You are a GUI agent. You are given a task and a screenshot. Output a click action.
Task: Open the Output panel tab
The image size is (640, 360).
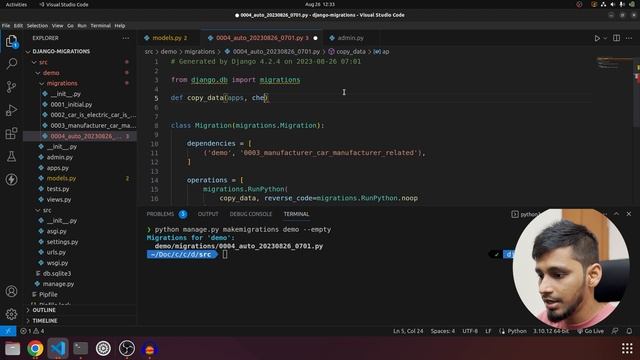coord(208,214)
